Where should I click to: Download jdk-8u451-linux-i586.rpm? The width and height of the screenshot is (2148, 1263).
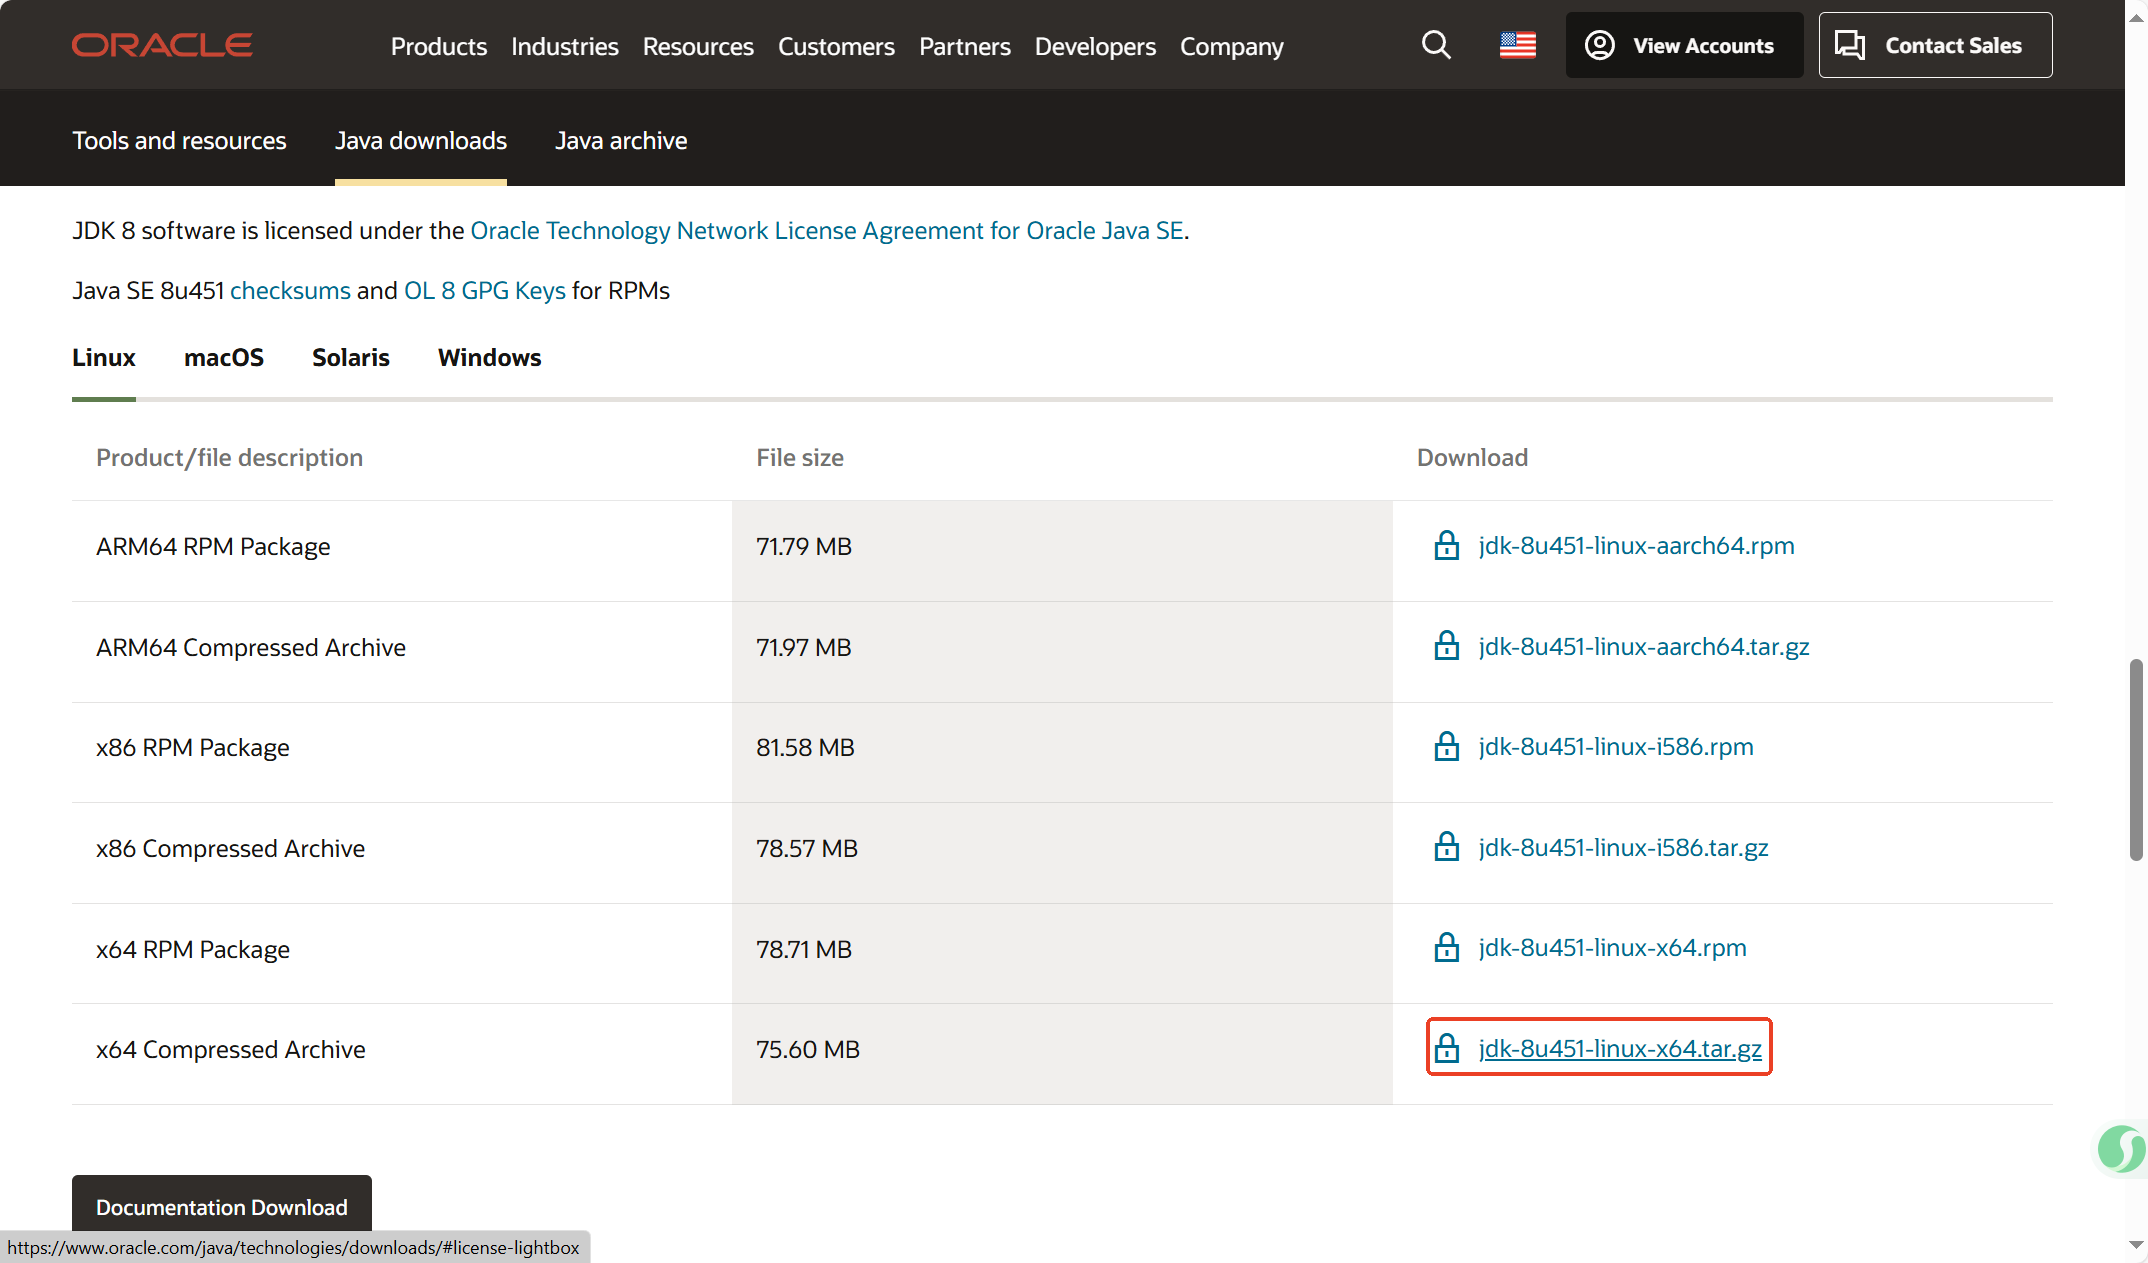click(x=1616, y=747)
